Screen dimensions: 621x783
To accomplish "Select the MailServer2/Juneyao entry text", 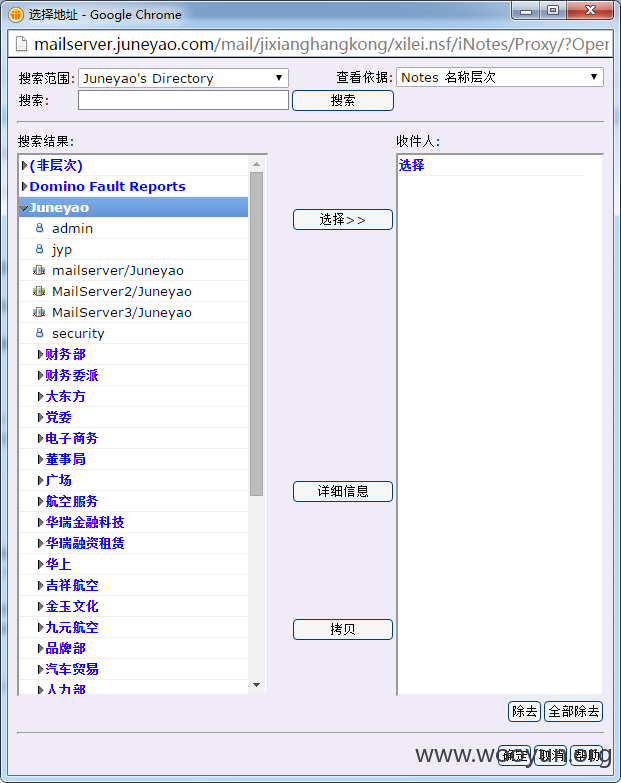I will tap(122, 291).
